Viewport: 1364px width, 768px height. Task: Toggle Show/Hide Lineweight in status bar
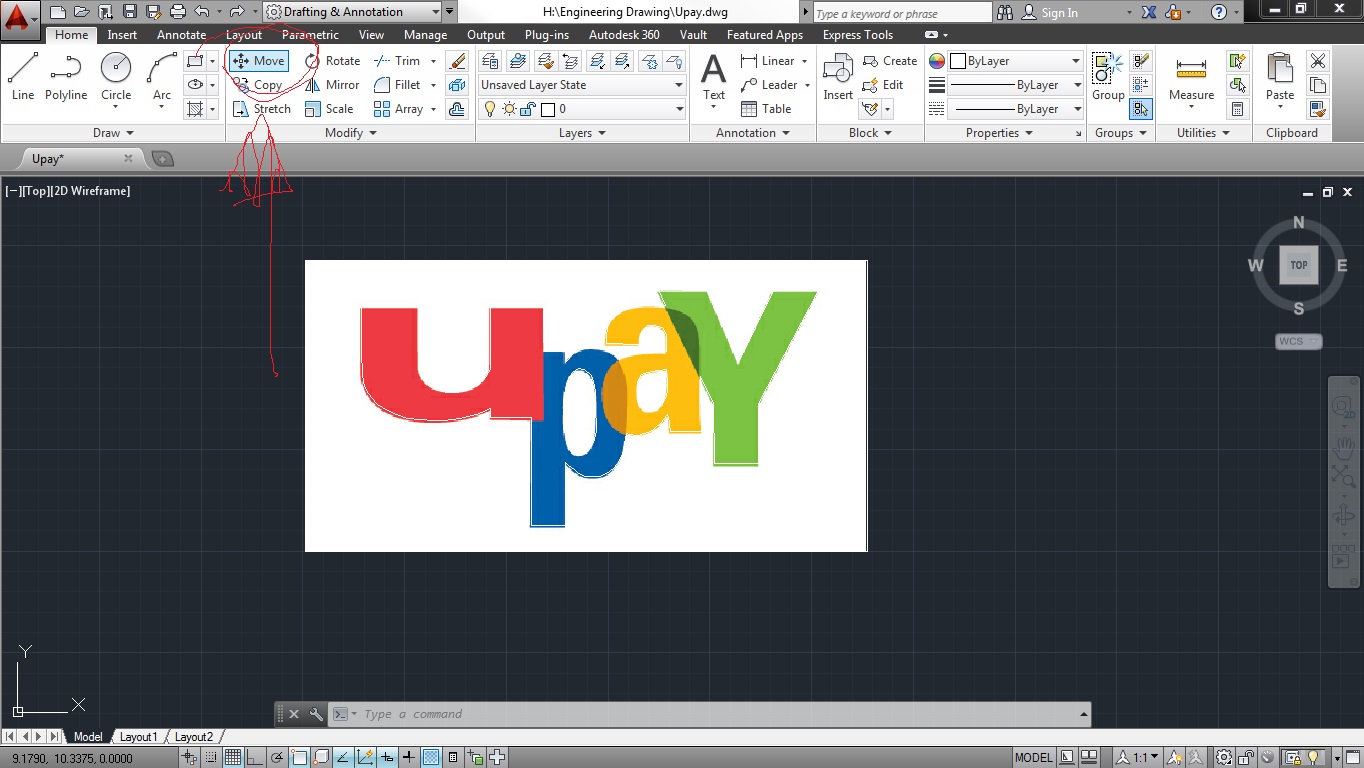(x=409, y=758)
